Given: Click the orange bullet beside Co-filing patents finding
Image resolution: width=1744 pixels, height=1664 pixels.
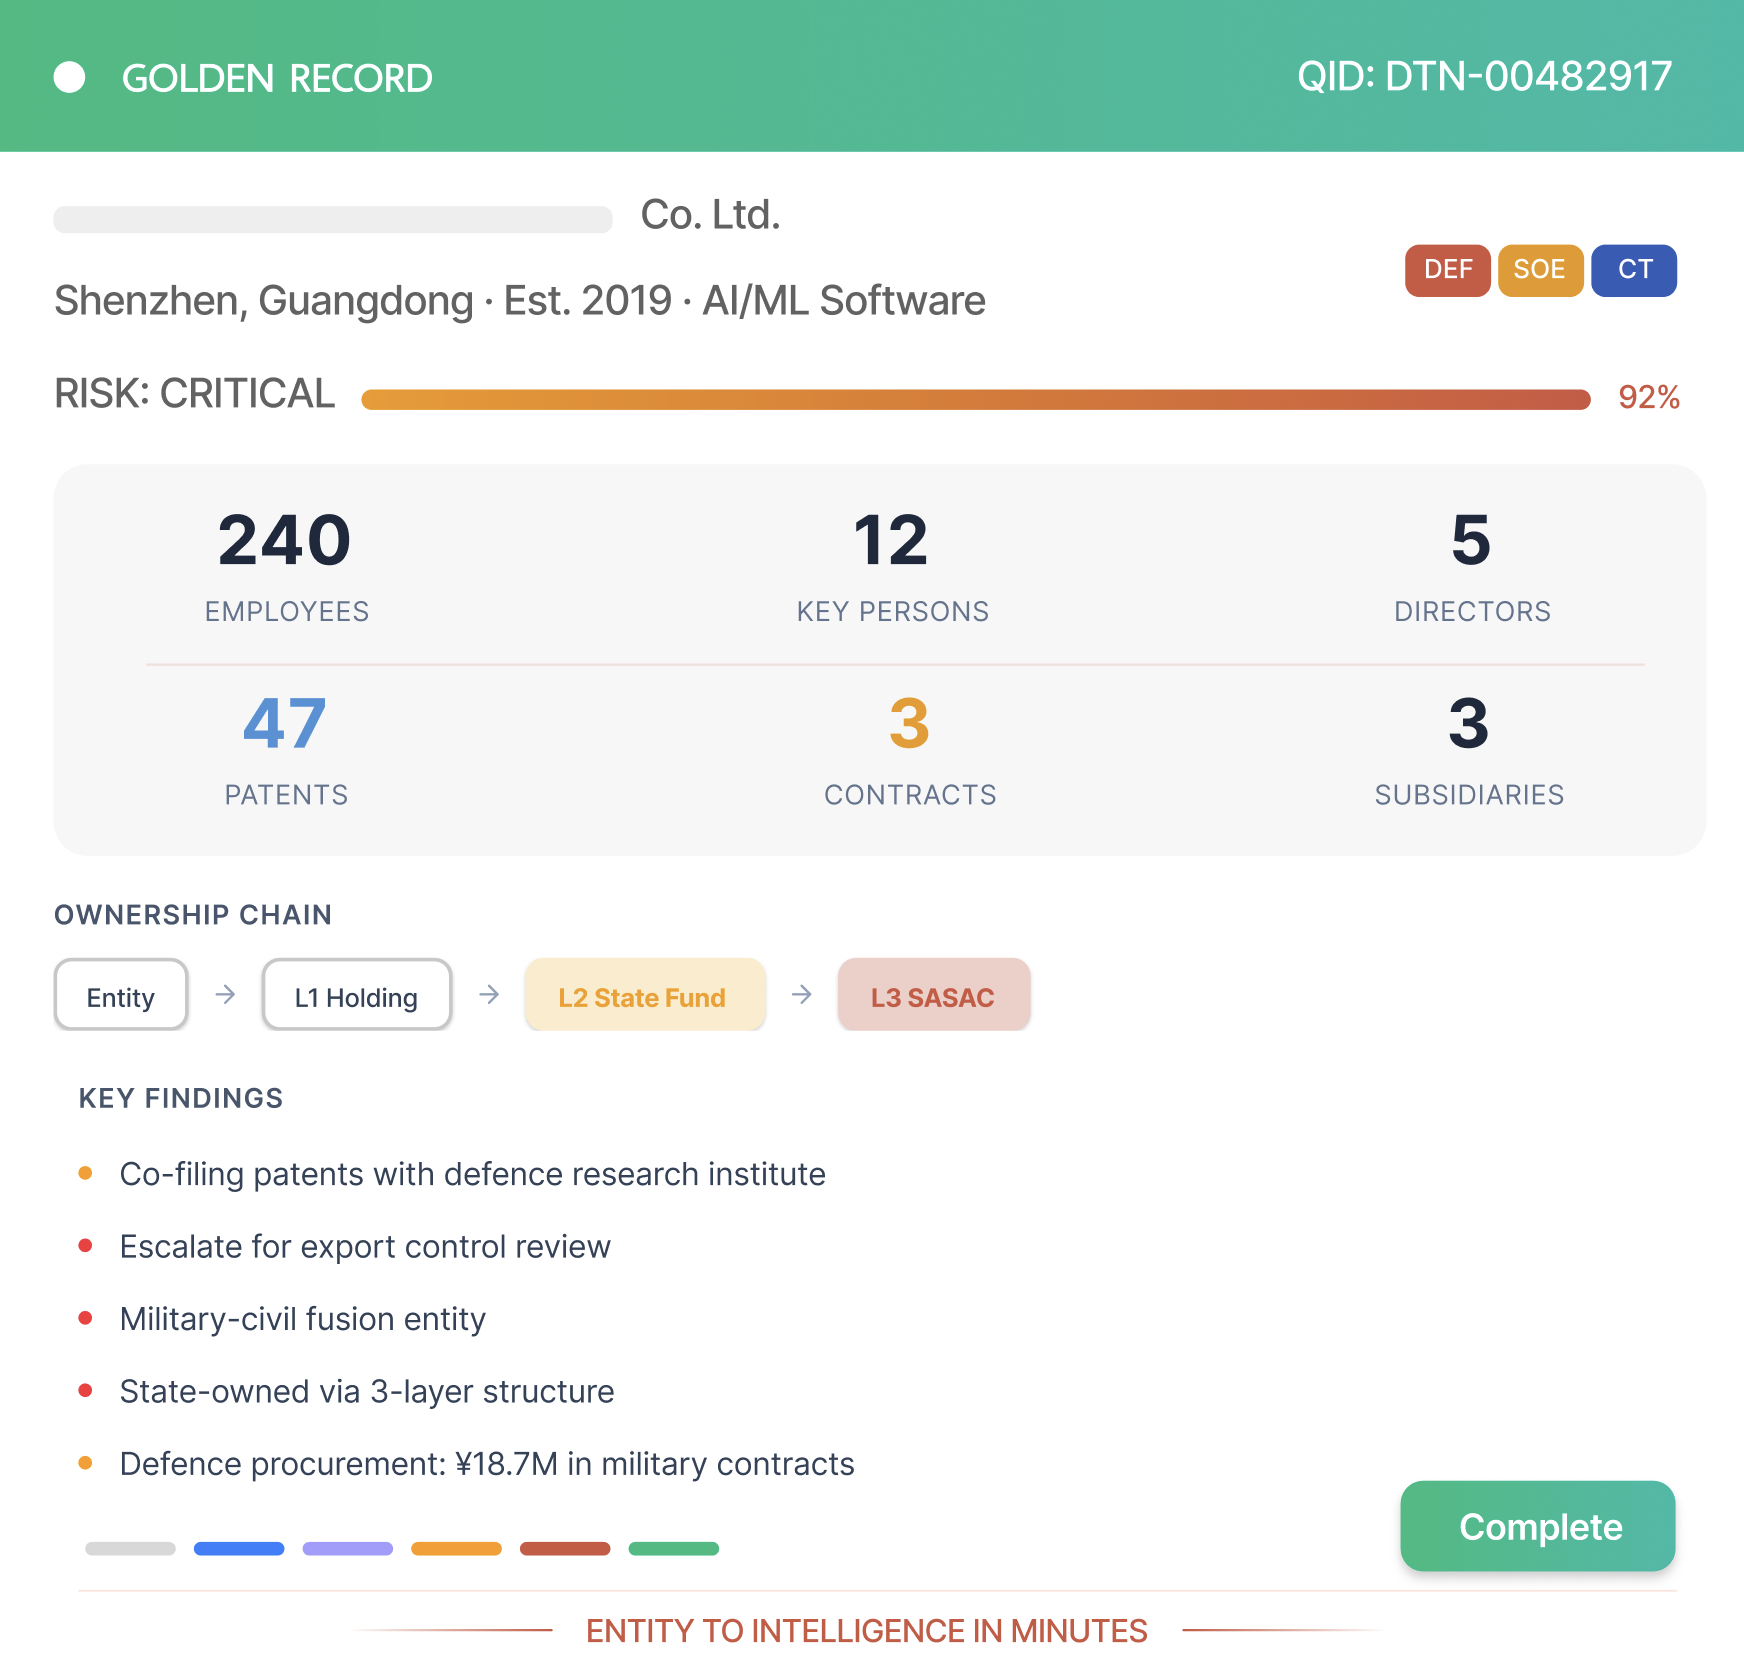Looking at the screenshot, I should click(x=86, y=1173).
